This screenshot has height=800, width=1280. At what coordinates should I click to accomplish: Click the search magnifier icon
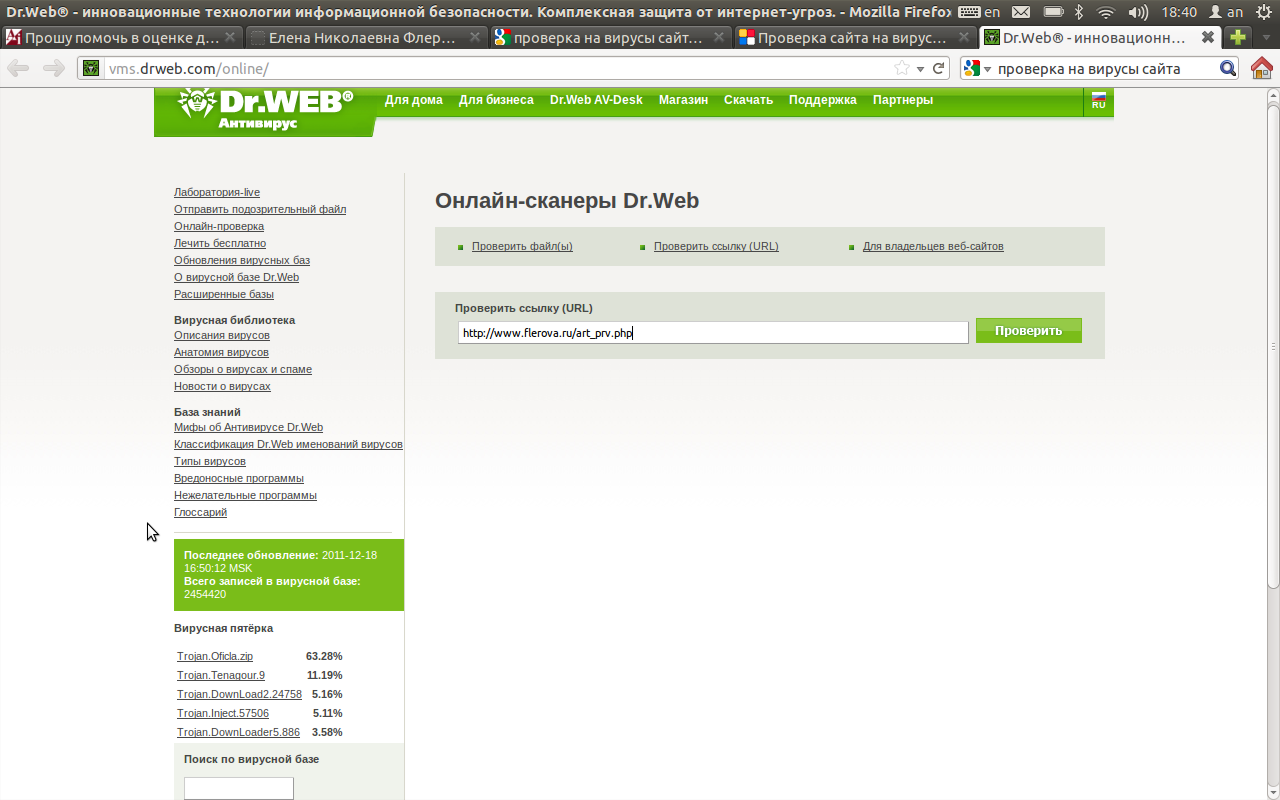coord(1228,69)
